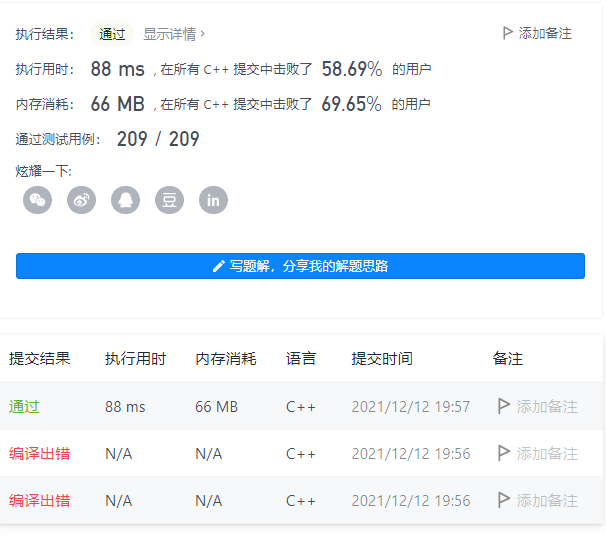Select 执行用时 column header

[x=135, y=358]
